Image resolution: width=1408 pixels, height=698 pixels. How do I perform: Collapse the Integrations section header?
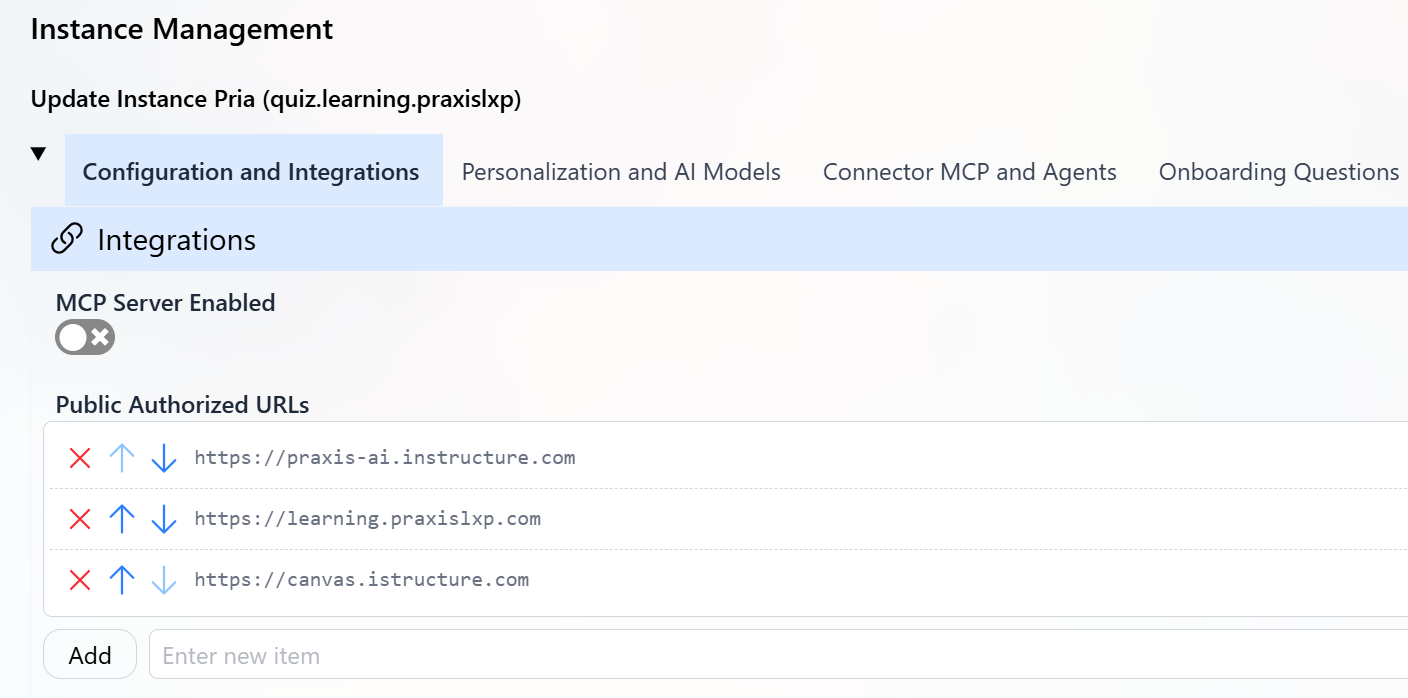[x=175, y=239]
